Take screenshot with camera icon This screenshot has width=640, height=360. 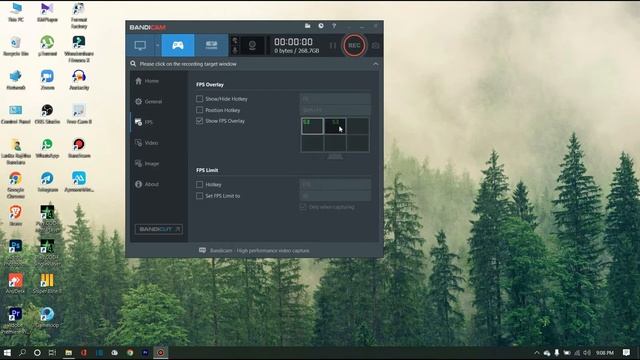(x=375, y=45)
